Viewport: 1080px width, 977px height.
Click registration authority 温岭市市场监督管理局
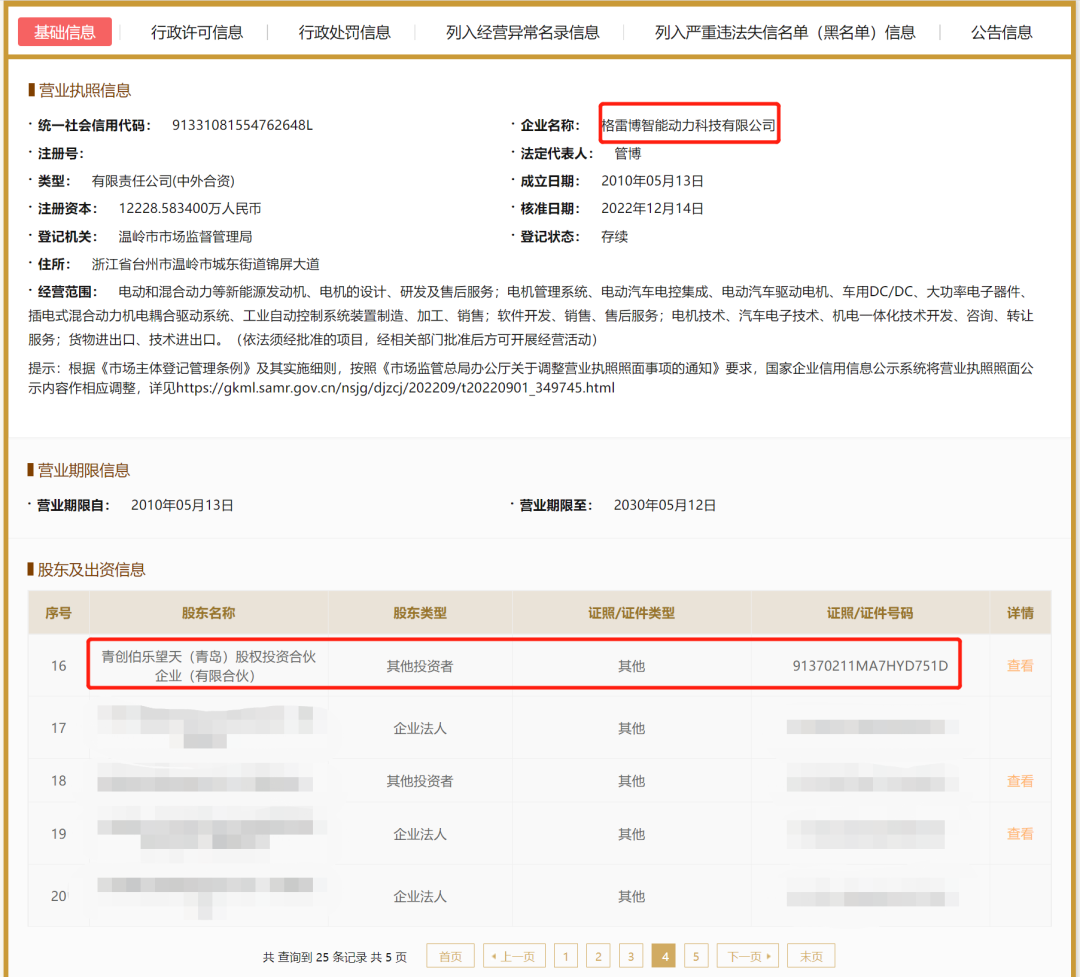185,236
